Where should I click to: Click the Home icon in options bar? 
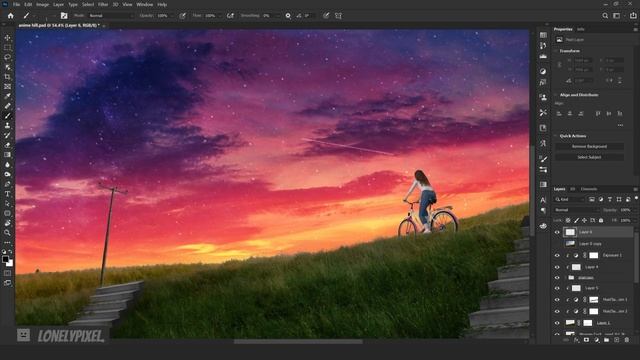pos(11,16)
